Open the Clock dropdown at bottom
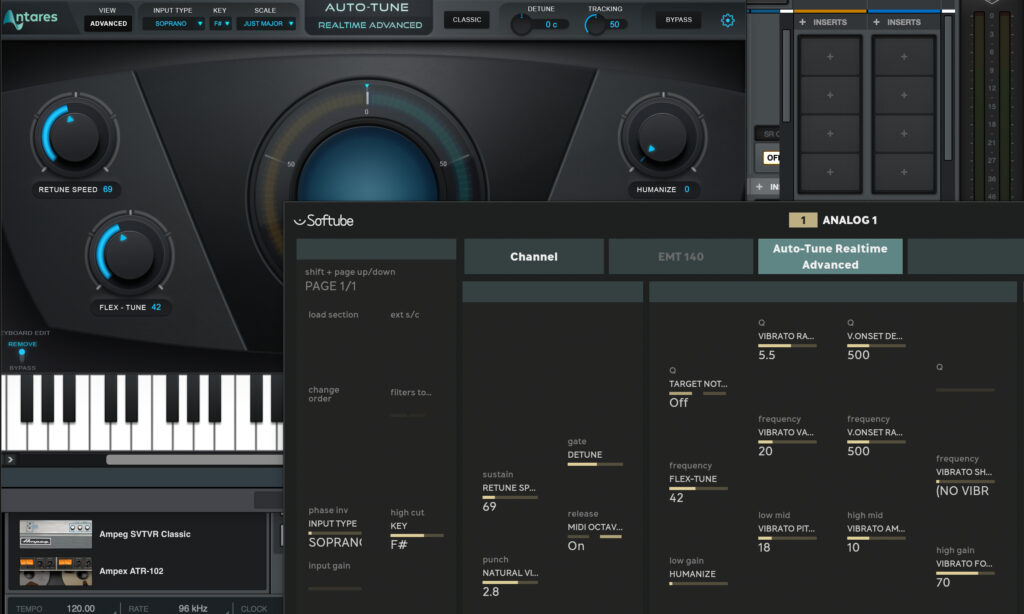 [254, 609]
